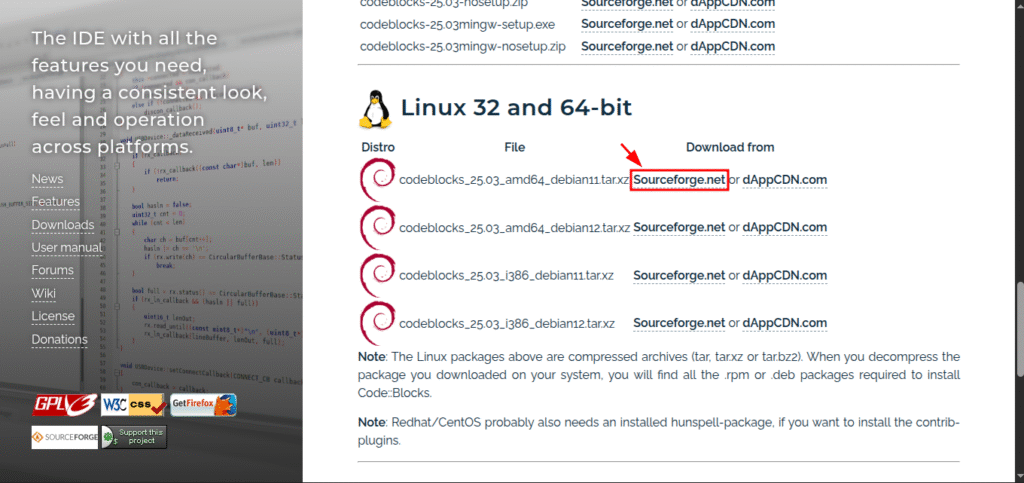Click the Tux penguin Linux icon
1024x483 pixels.
click(x=376, y=108)
